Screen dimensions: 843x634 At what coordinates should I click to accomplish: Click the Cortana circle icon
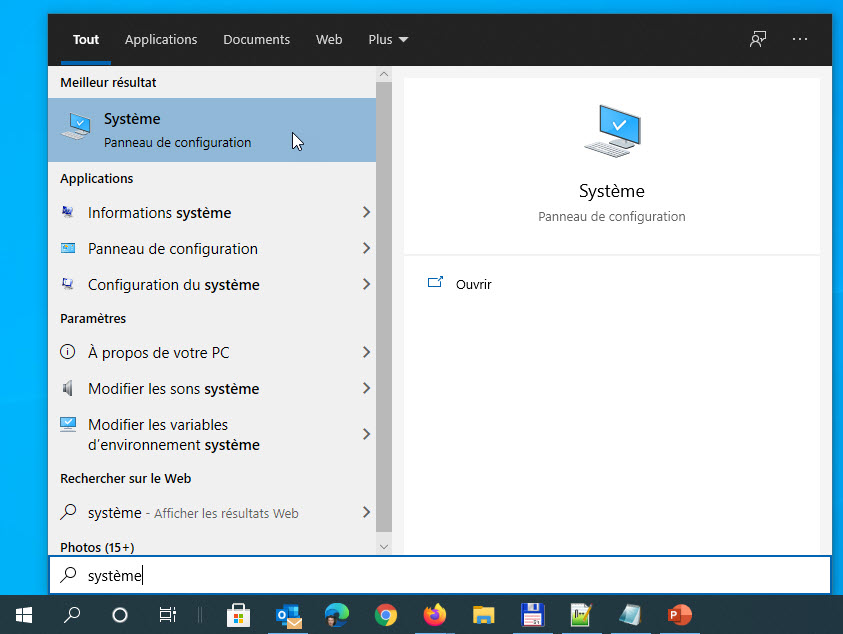120,615
